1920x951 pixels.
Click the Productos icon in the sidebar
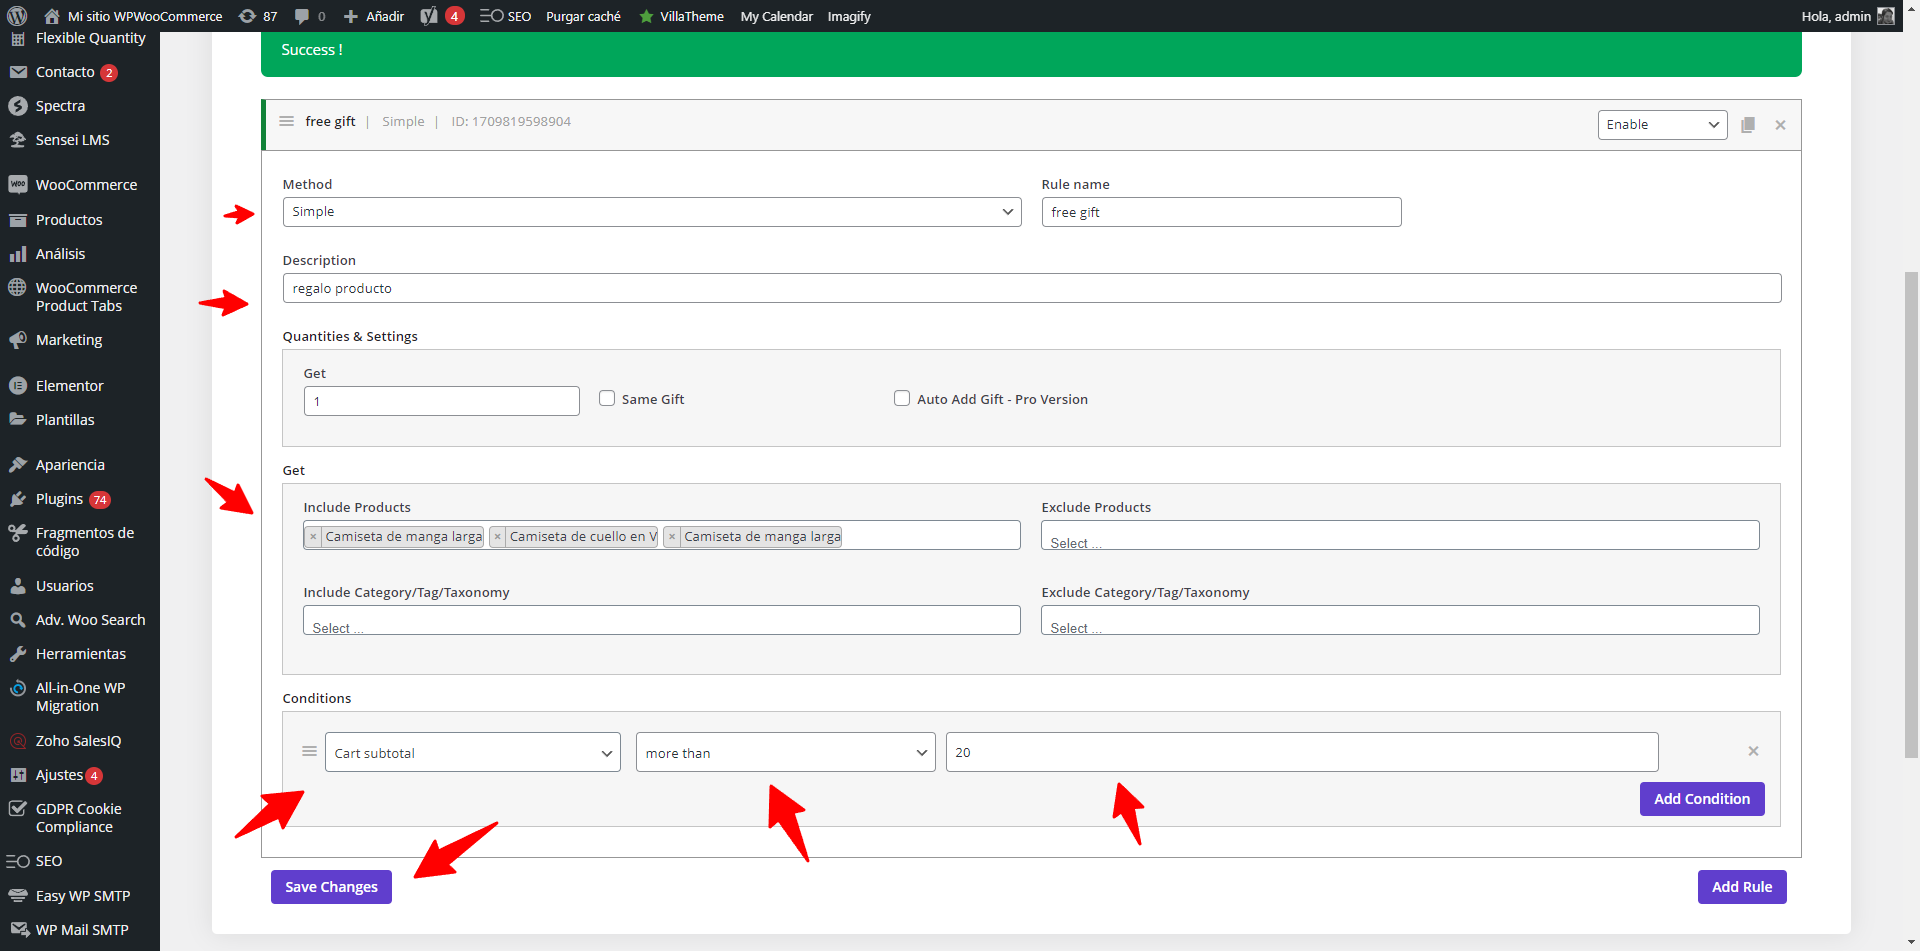18,220
